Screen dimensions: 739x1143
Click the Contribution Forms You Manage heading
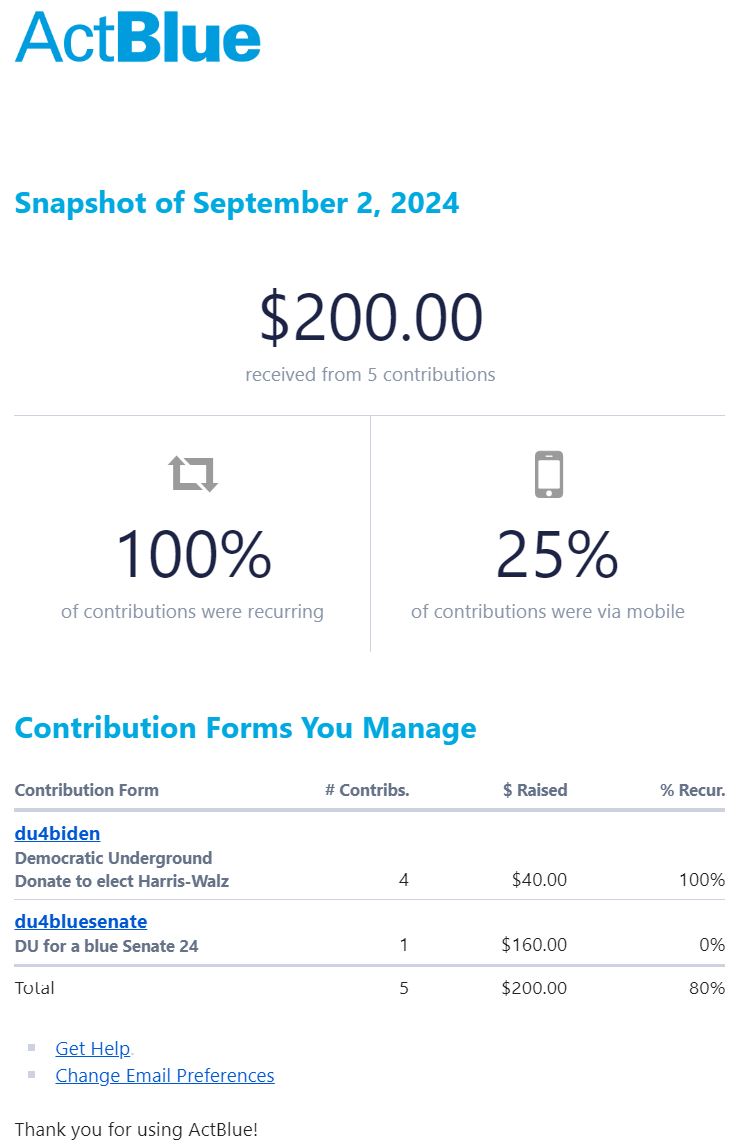coord(246,727)
